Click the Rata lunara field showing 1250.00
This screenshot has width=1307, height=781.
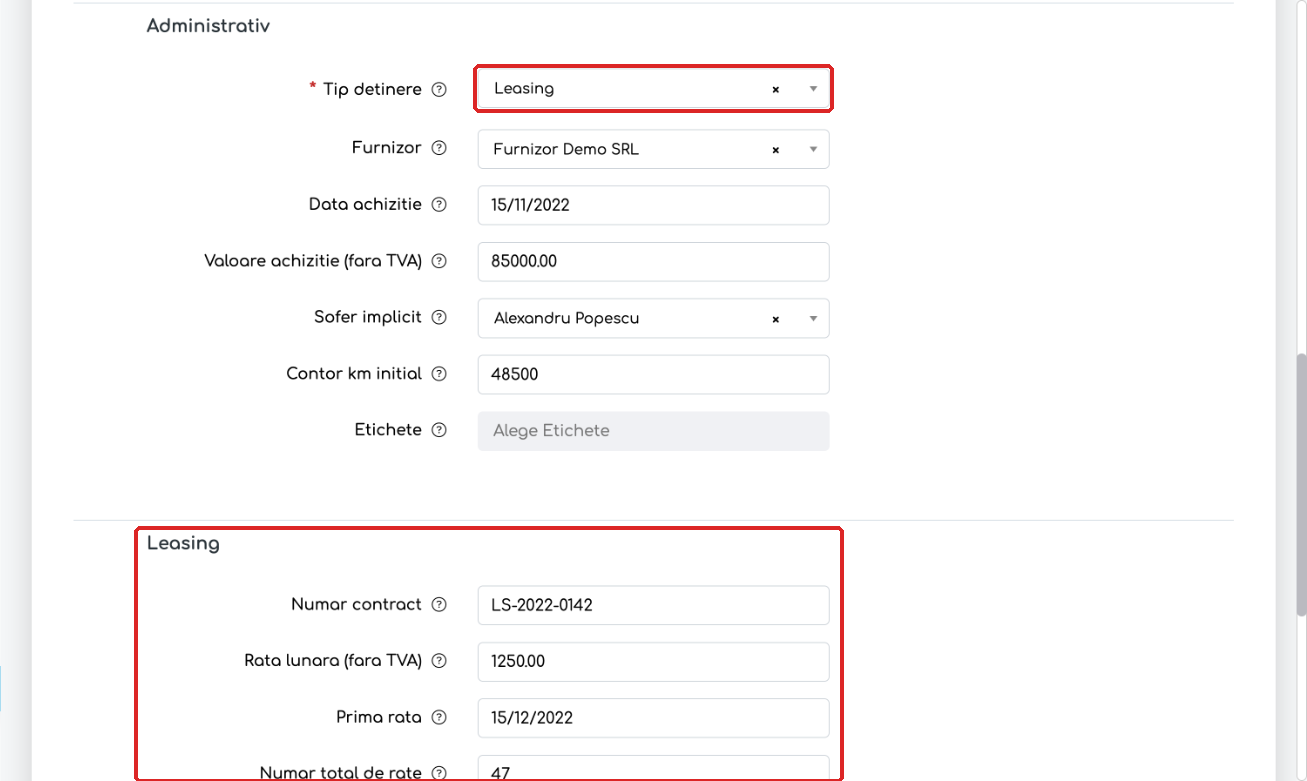654,662
